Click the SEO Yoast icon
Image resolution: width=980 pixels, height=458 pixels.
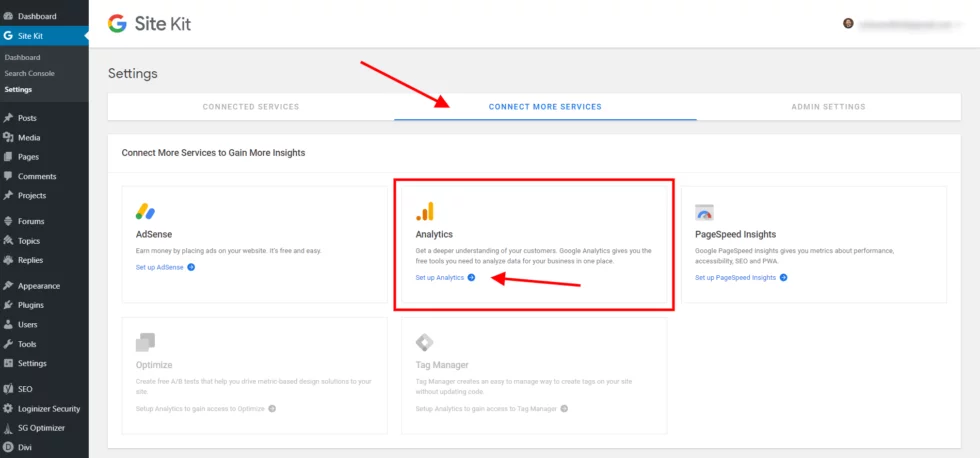click(8, 389)
